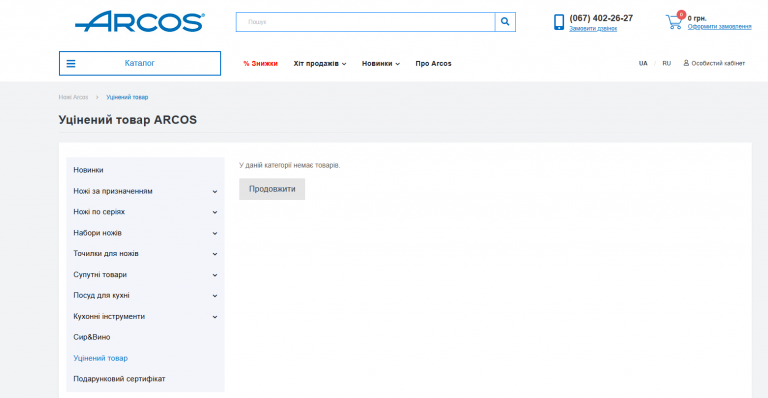Open Сир&Вино category
768x398 pixels.
click(x=92, y=337)
